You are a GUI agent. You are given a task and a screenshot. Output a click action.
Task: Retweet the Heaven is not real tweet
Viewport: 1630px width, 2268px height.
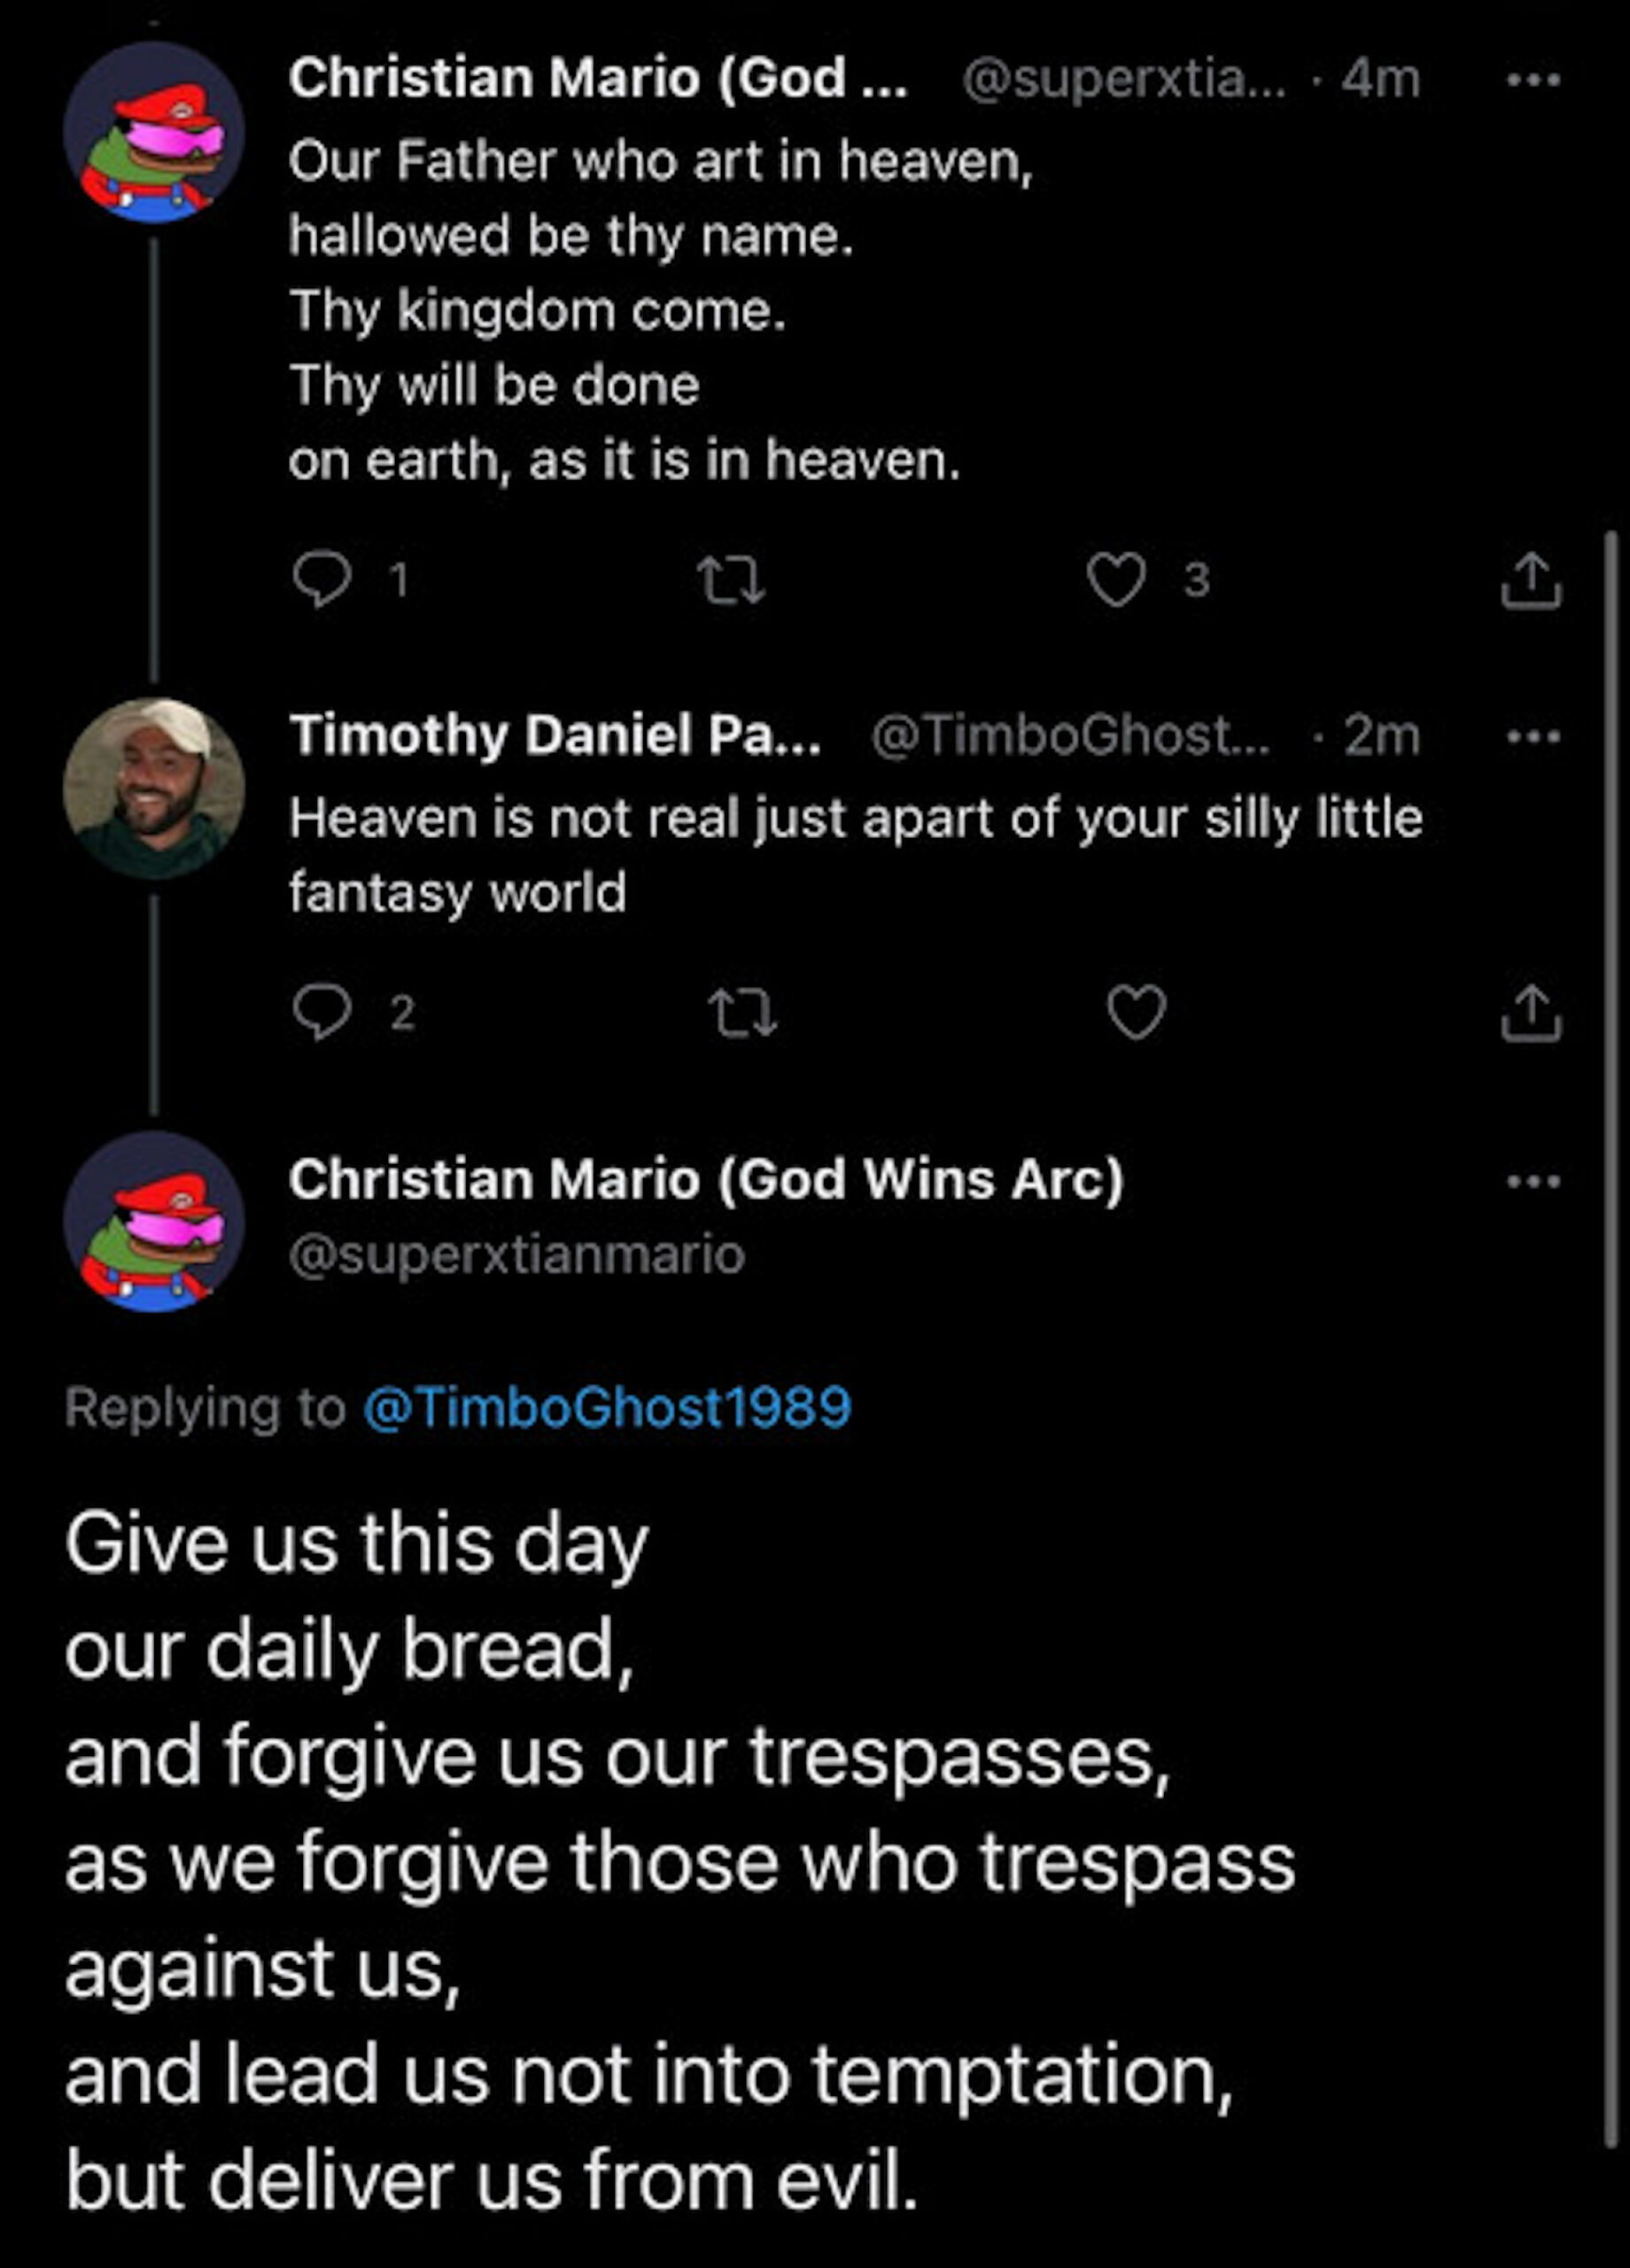pyautogui.click(x=742, y=1013)
